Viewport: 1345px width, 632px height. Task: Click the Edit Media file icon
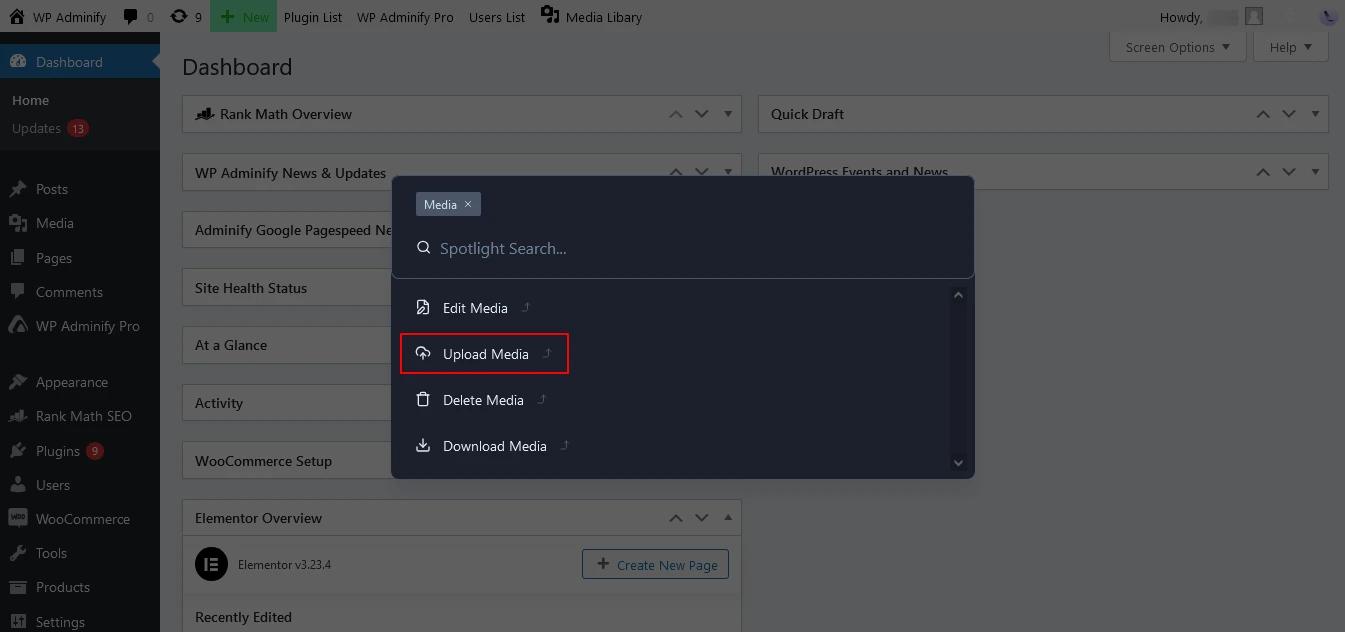423,308
